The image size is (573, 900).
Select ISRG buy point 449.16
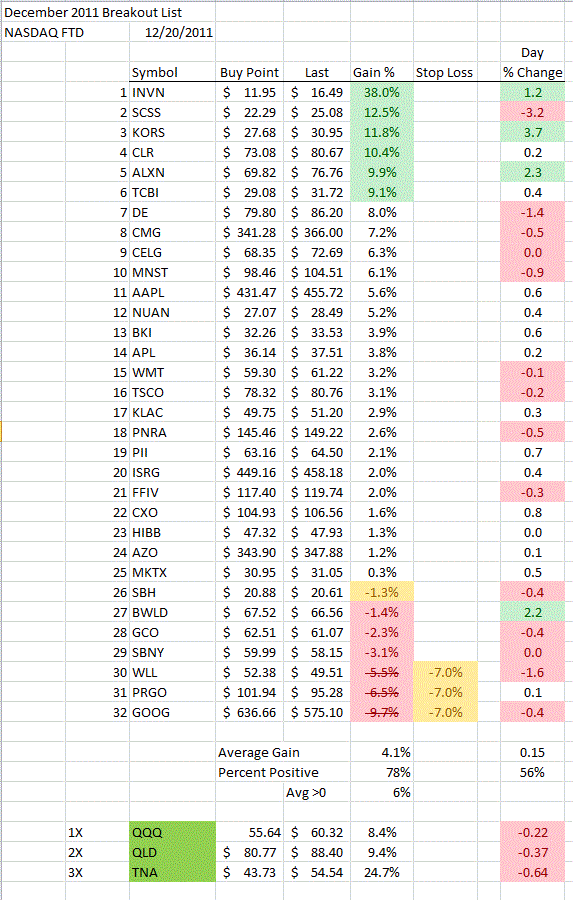click(x=249, y=472)
